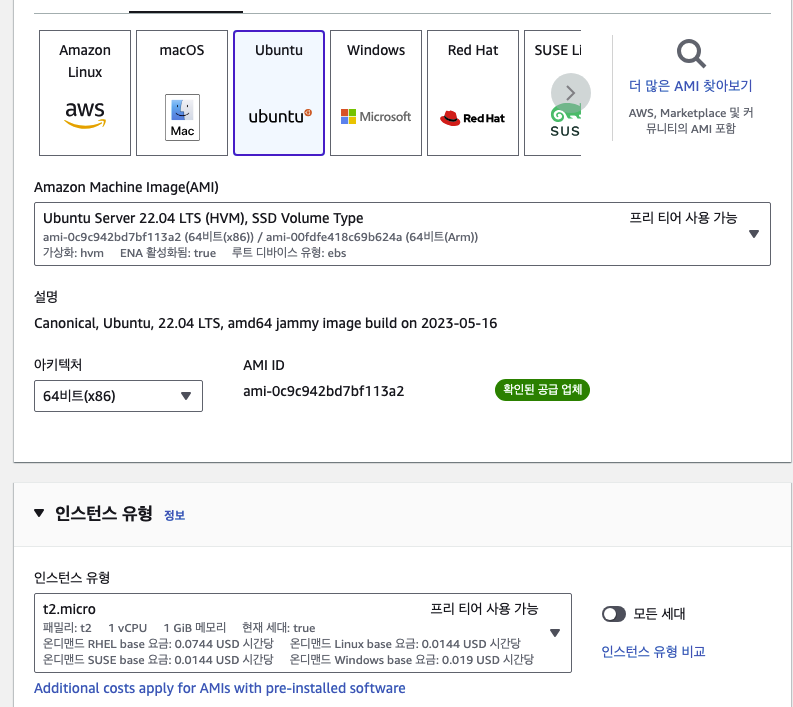Toggle the 모든 세대 switch

tap(614, 614)
